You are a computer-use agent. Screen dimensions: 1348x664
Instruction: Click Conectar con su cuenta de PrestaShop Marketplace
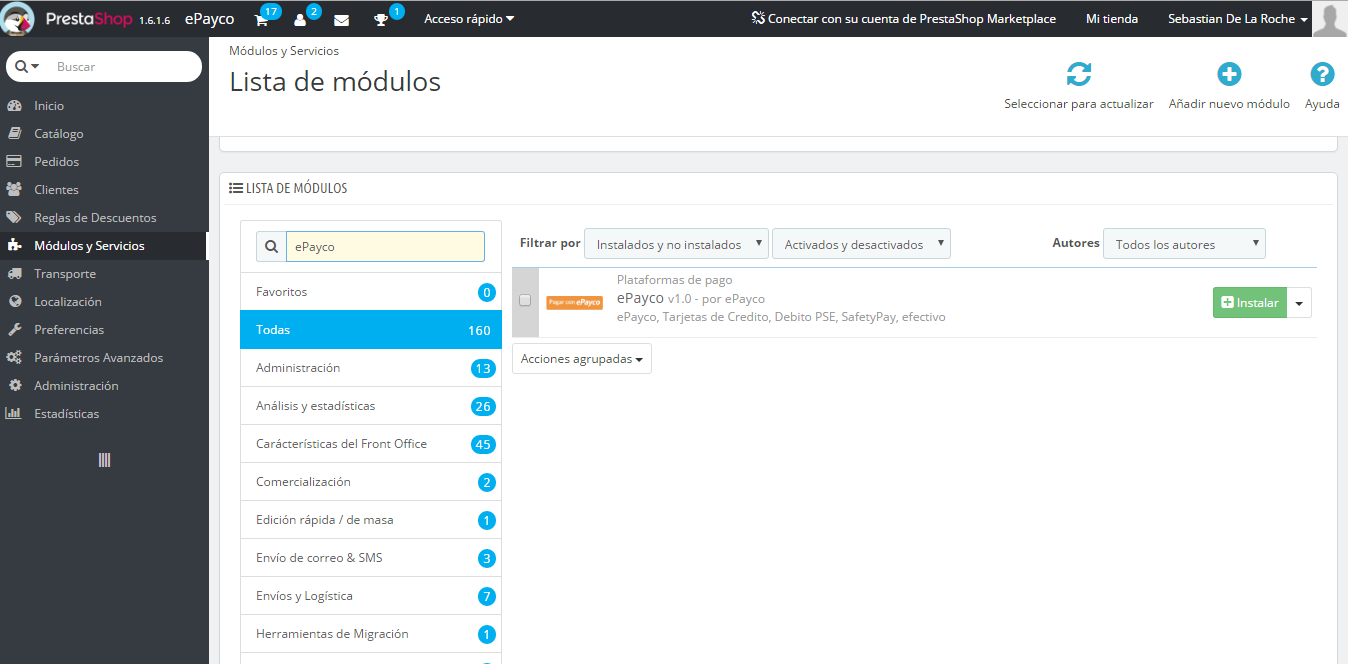pos(903,19)
